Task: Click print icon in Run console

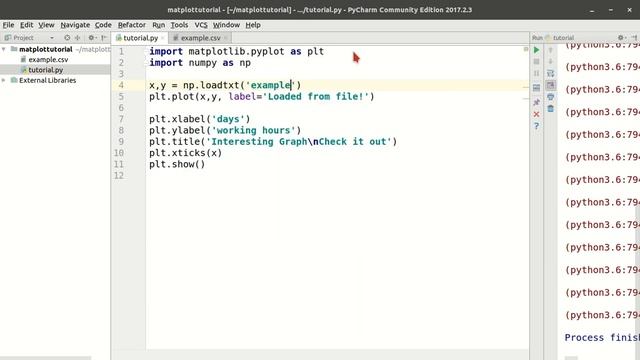Action: coord(551,97)
